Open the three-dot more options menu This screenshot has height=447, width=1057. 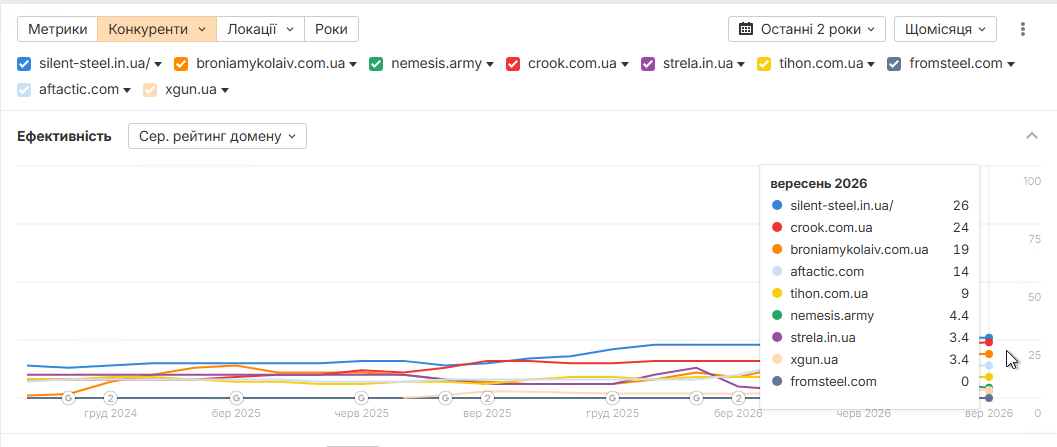[x=1023, y=29]
